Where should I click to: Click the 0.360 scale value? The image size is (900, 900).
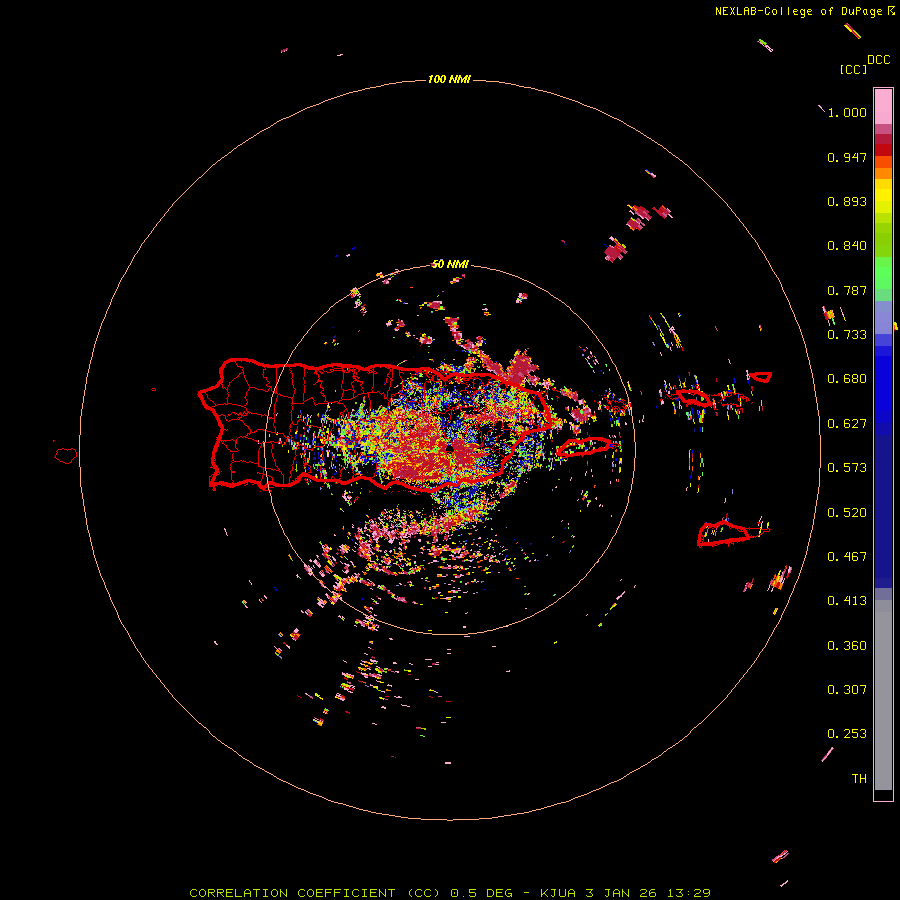tap(847, 646)
